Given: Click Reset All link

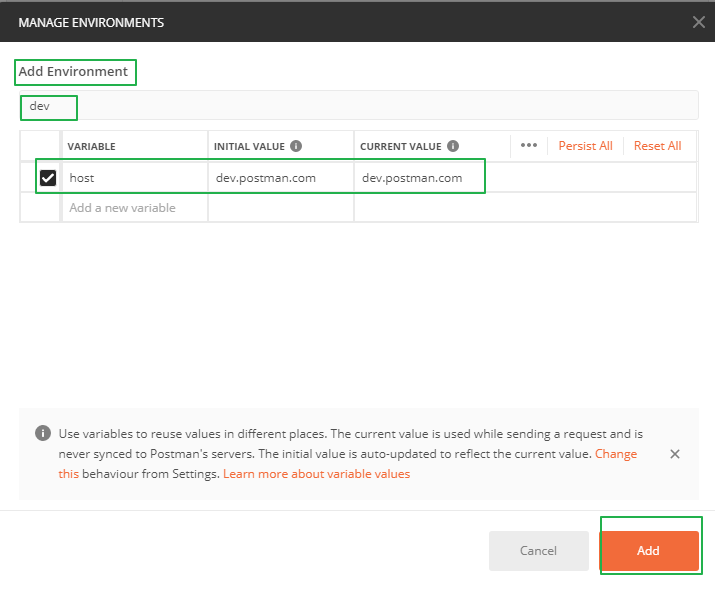Looking at the screenshot, I should 657,146.
